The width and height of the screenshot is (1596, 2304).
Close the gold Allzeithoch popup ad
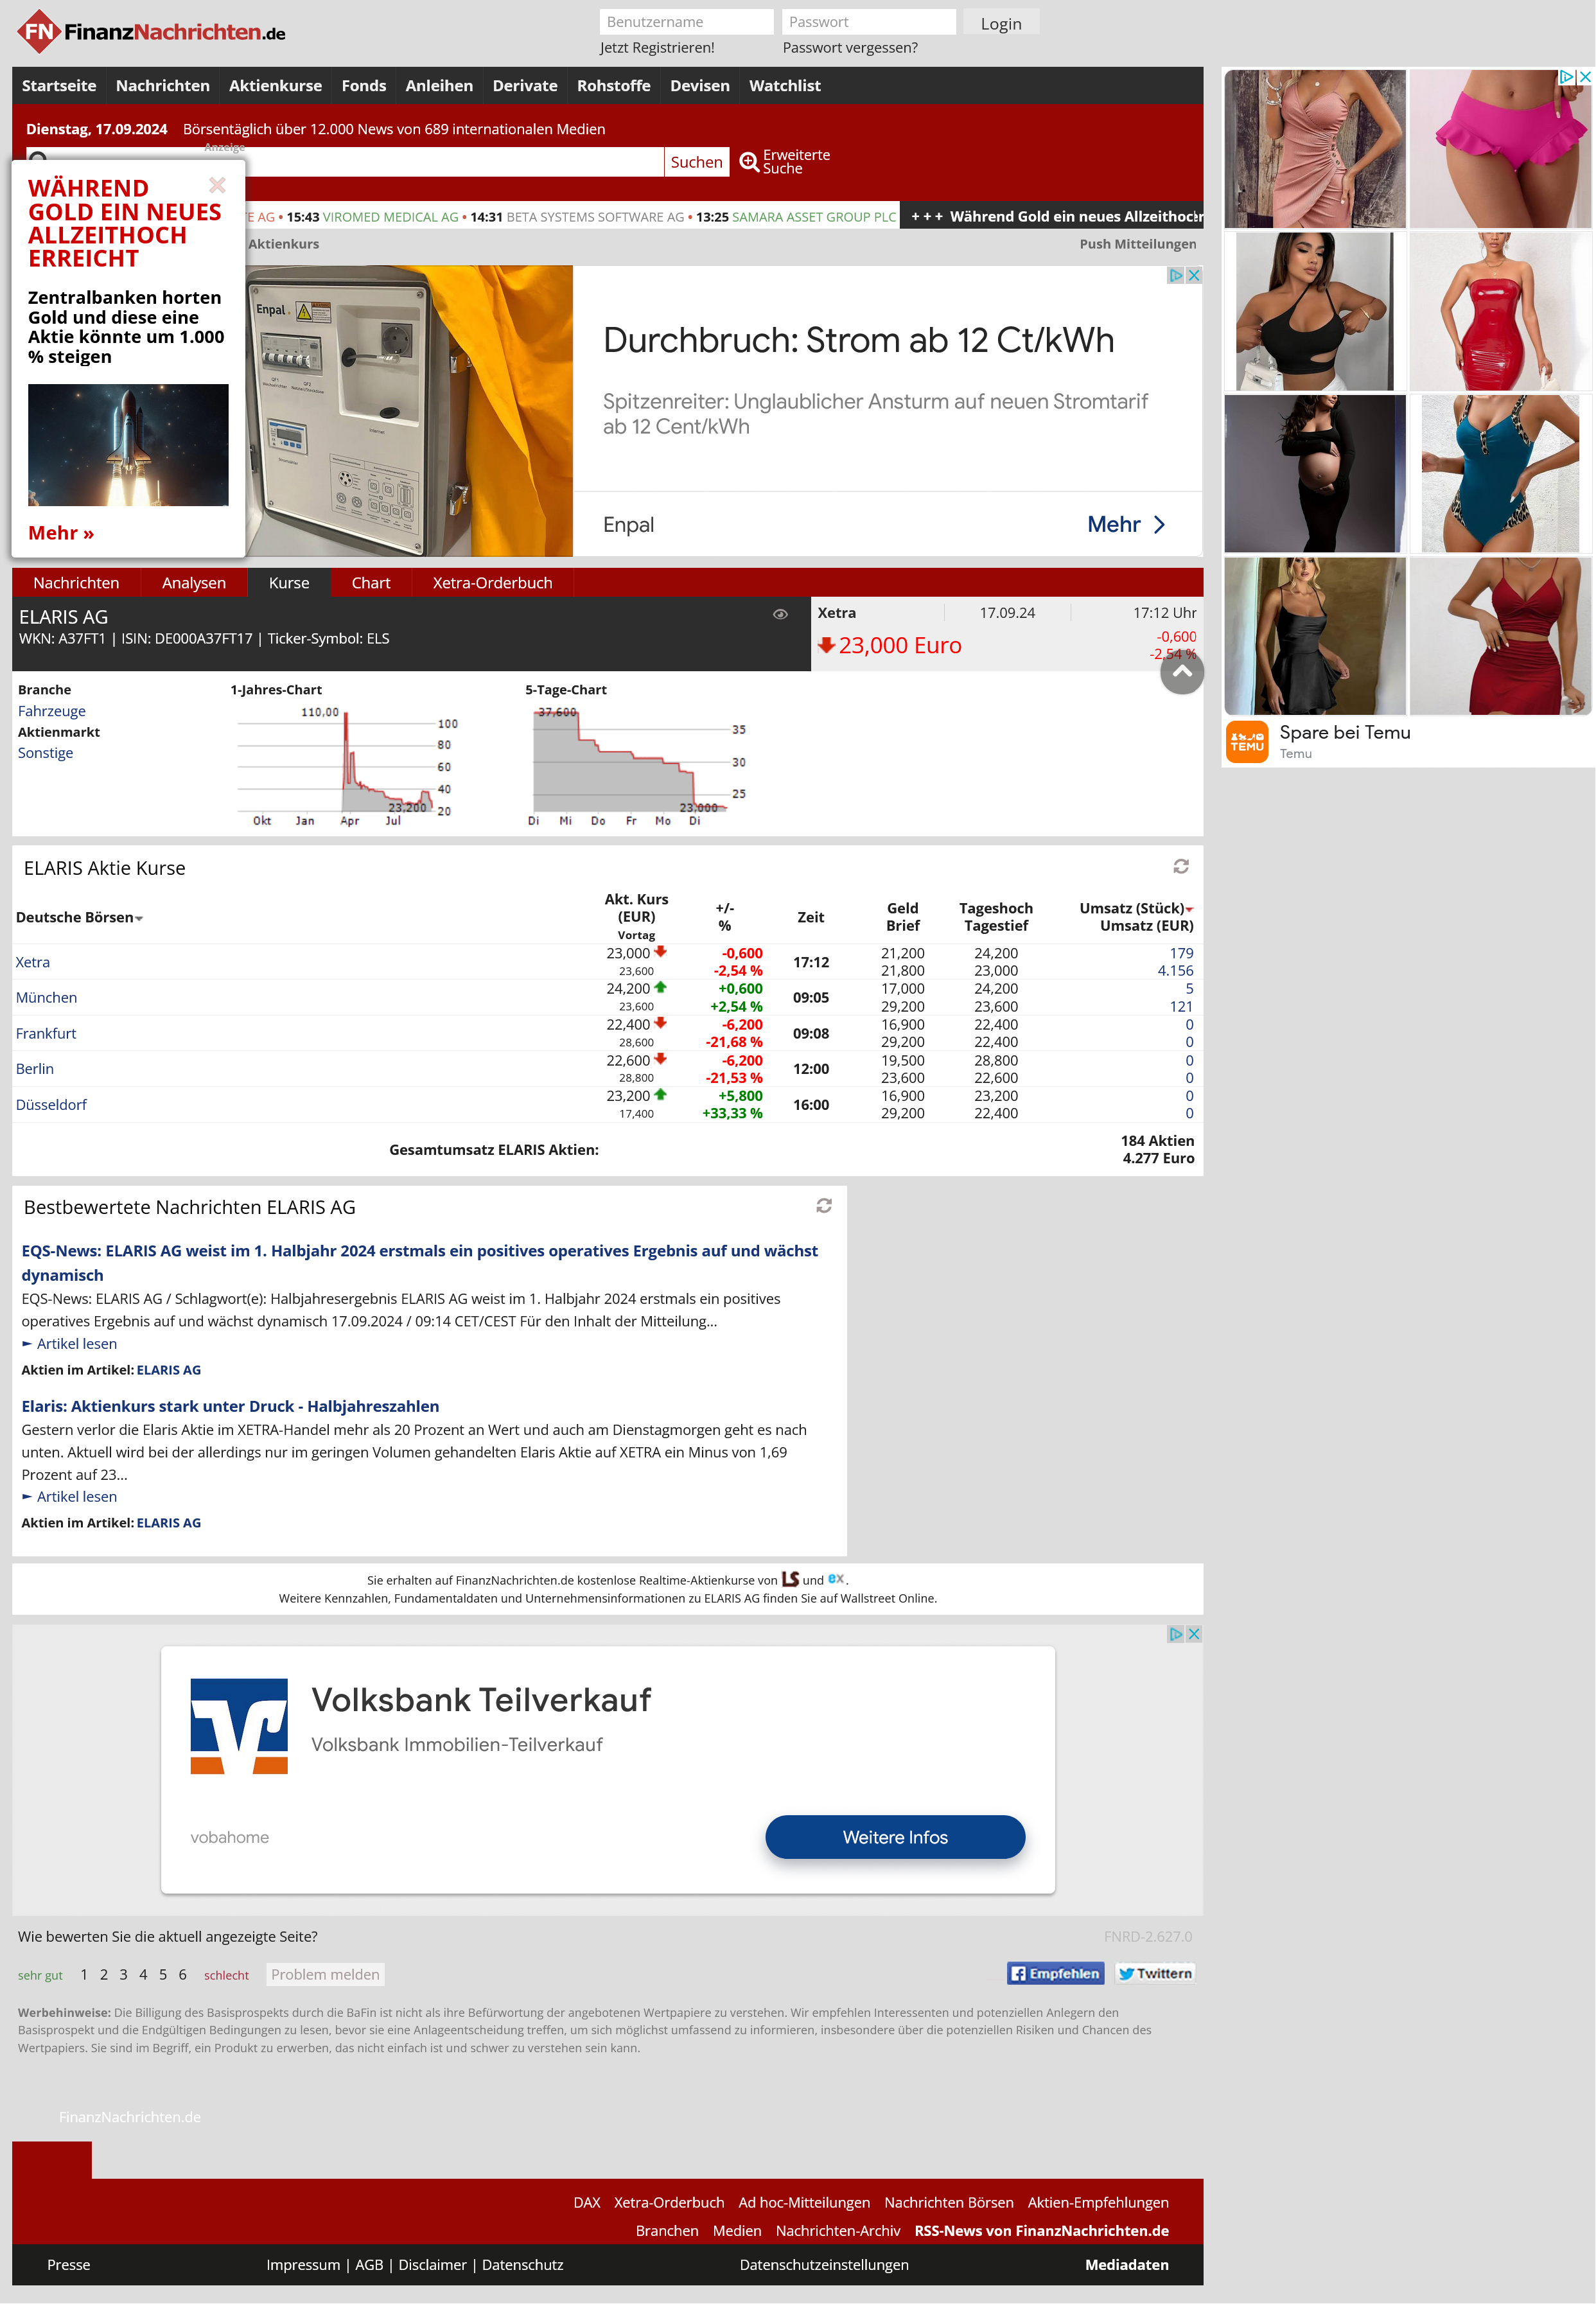click(217, 185)
